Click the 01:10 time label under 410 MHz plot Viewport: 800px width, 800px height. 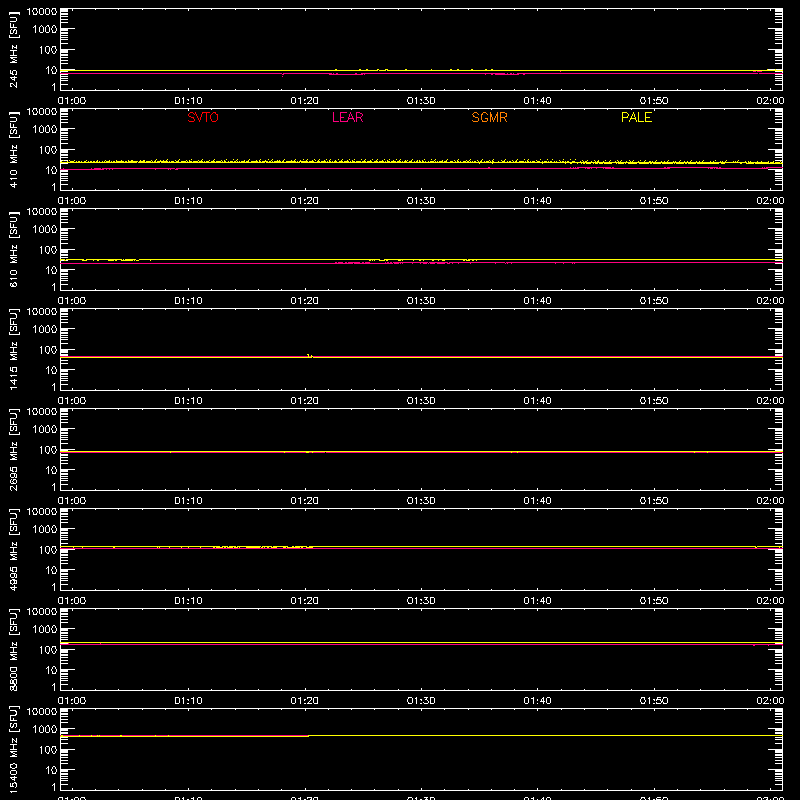coord(188,201)
